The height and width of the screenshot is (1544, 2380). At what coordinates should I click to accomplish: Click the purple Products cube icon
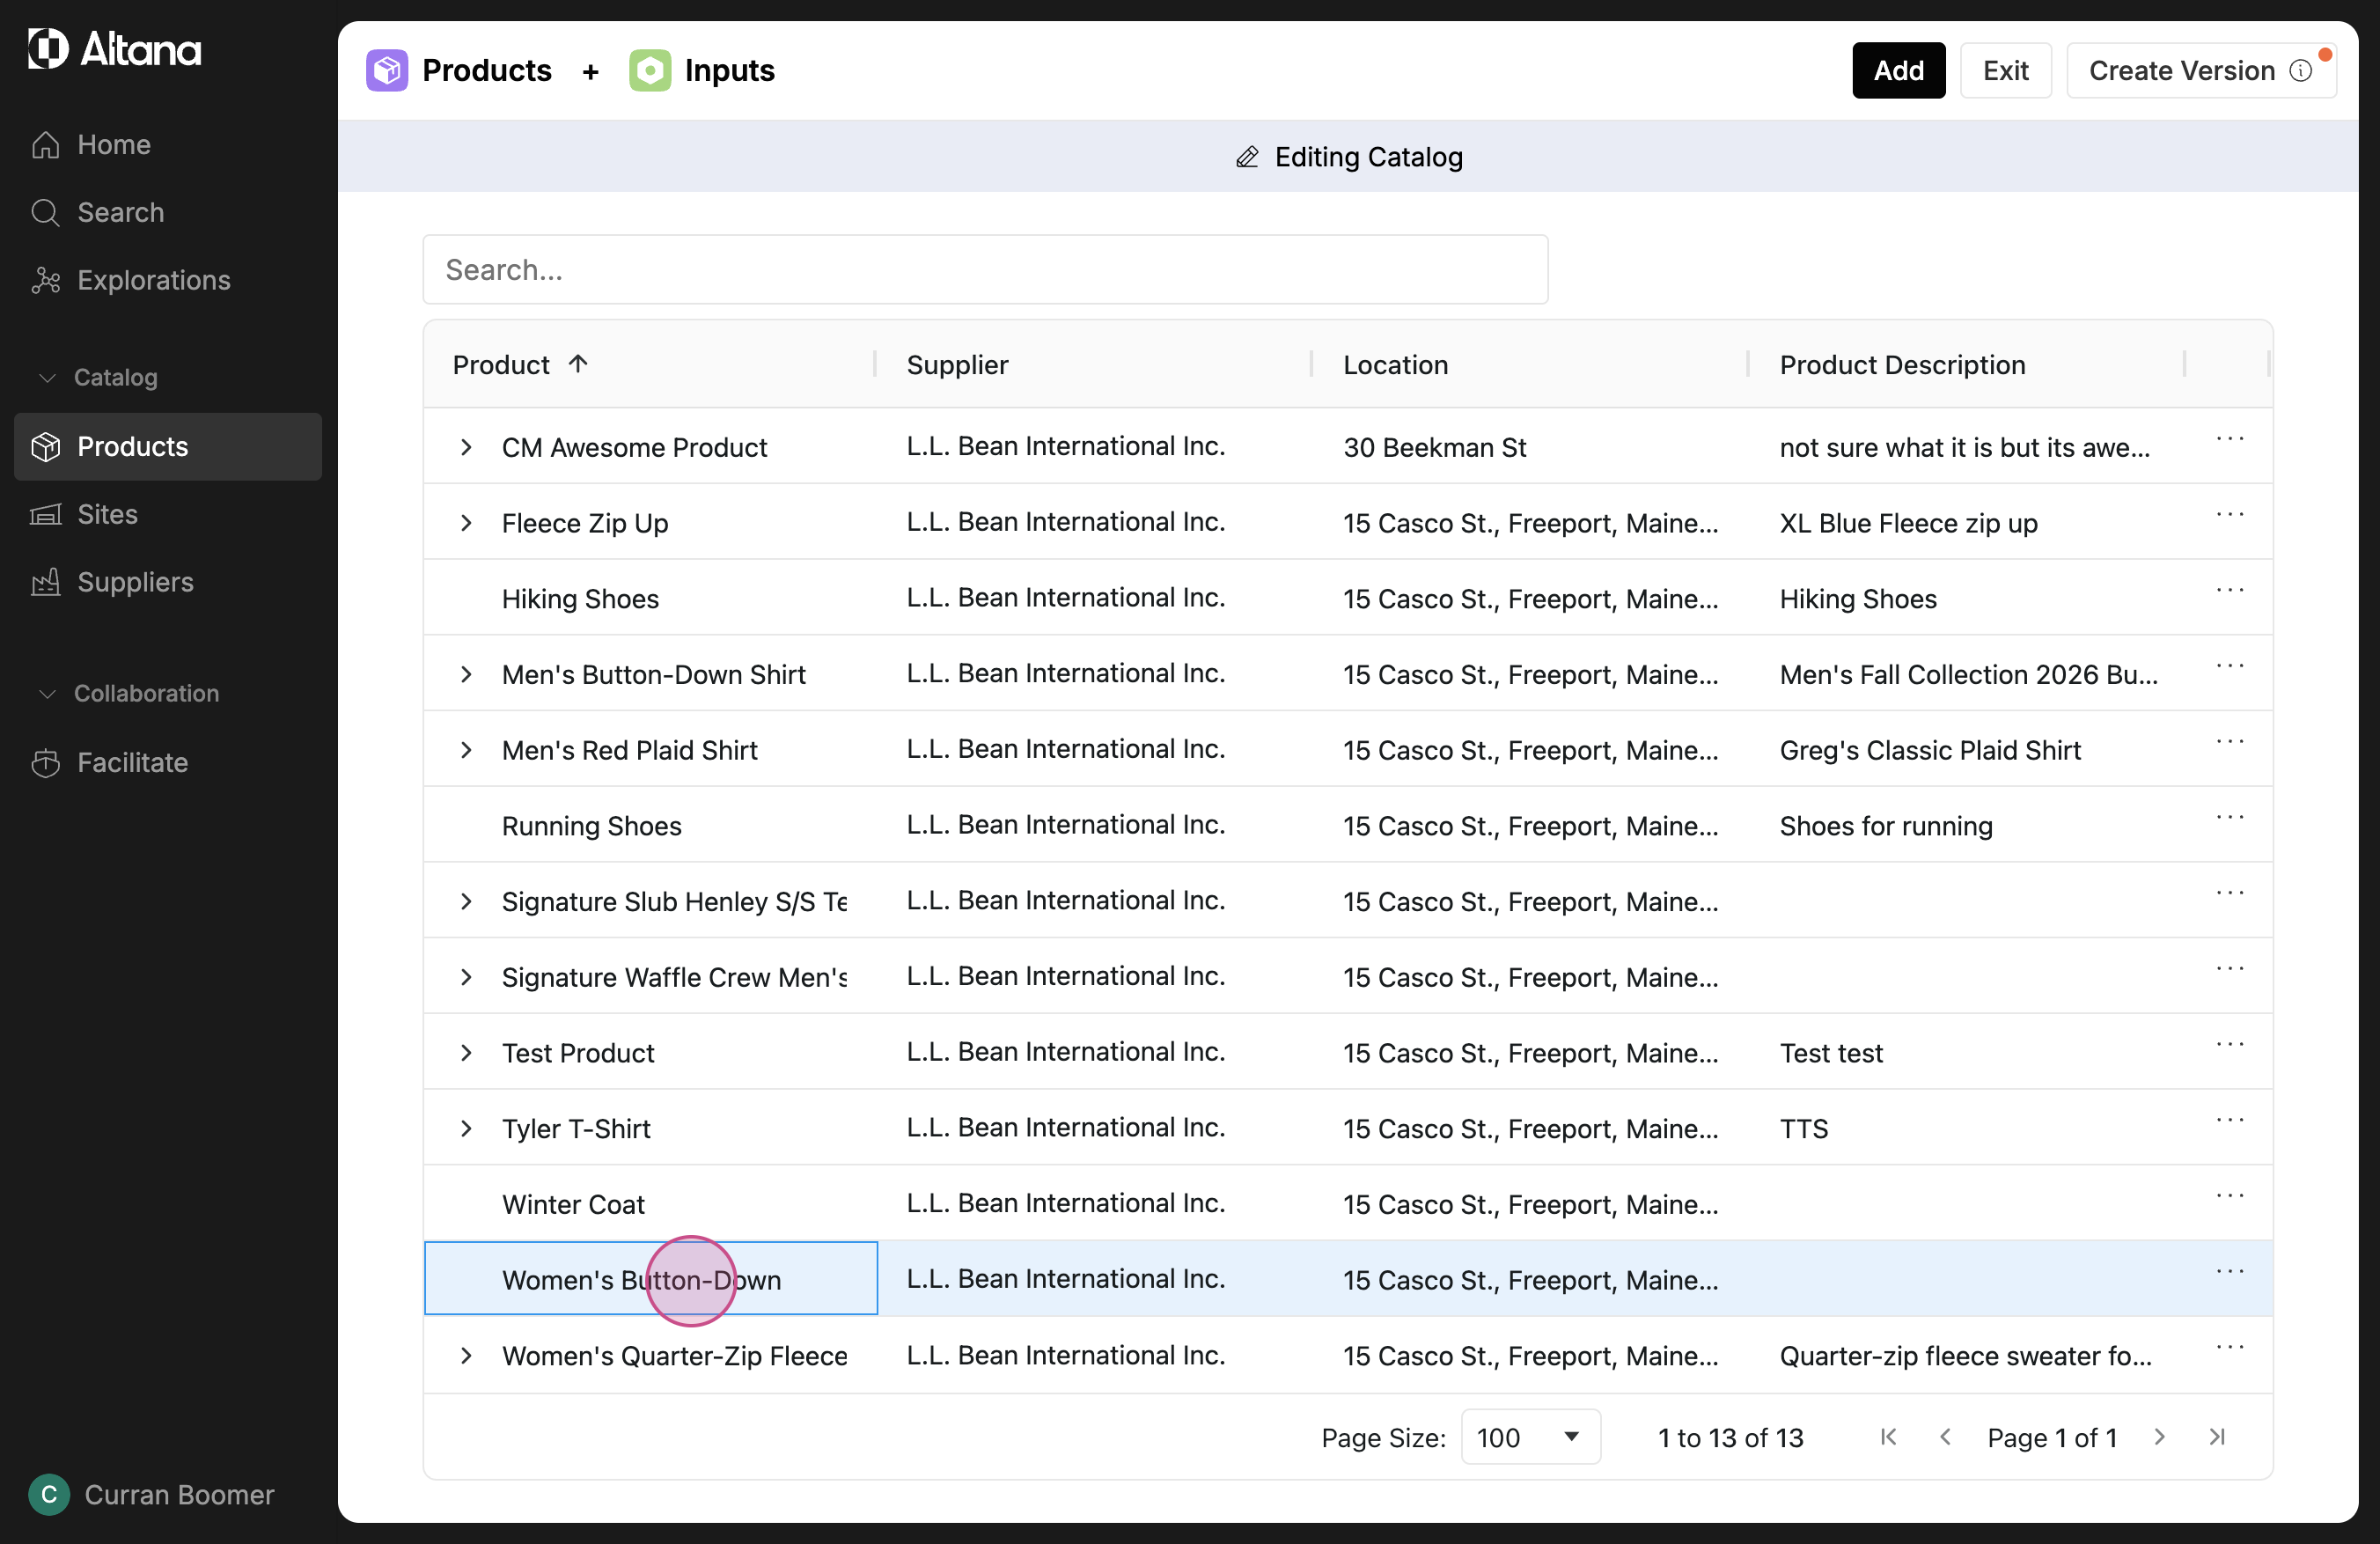click(x=387, y=71)
